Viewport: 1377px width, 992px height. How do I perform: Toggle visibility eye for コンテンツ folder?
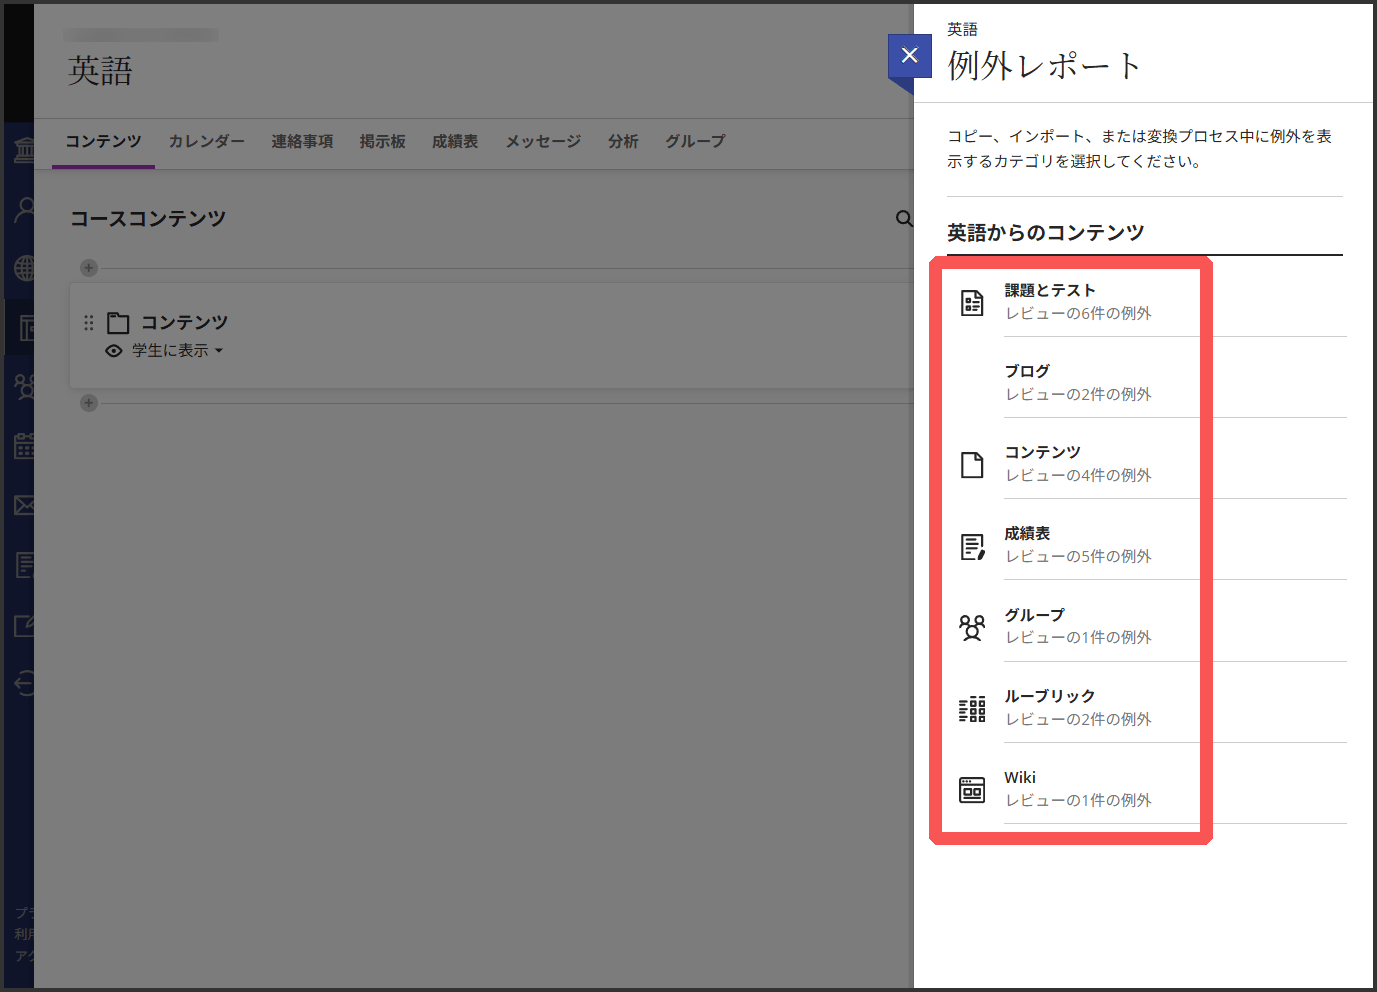coord(114,351)
